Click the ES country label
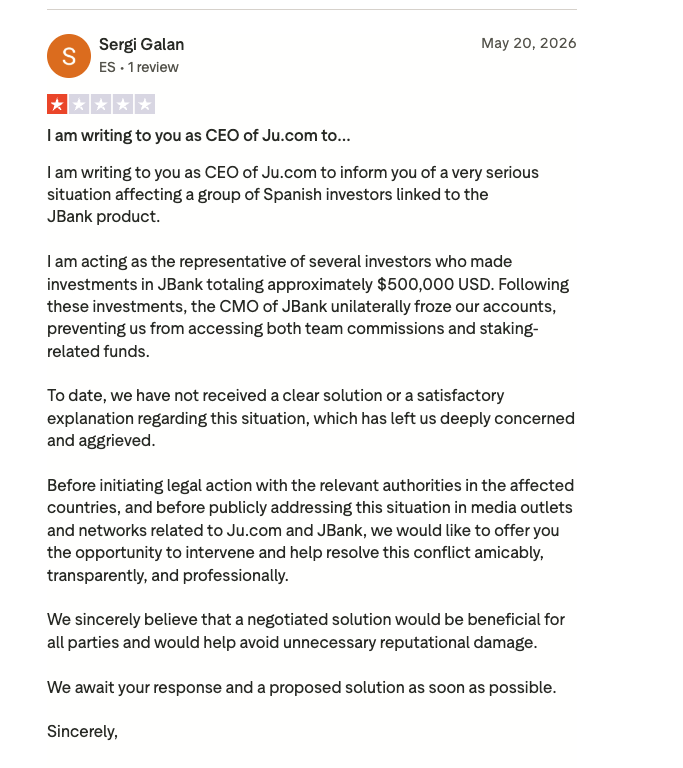Image resolution: width=683 pixels, height=768 pixels. click(x=107, y=67)
